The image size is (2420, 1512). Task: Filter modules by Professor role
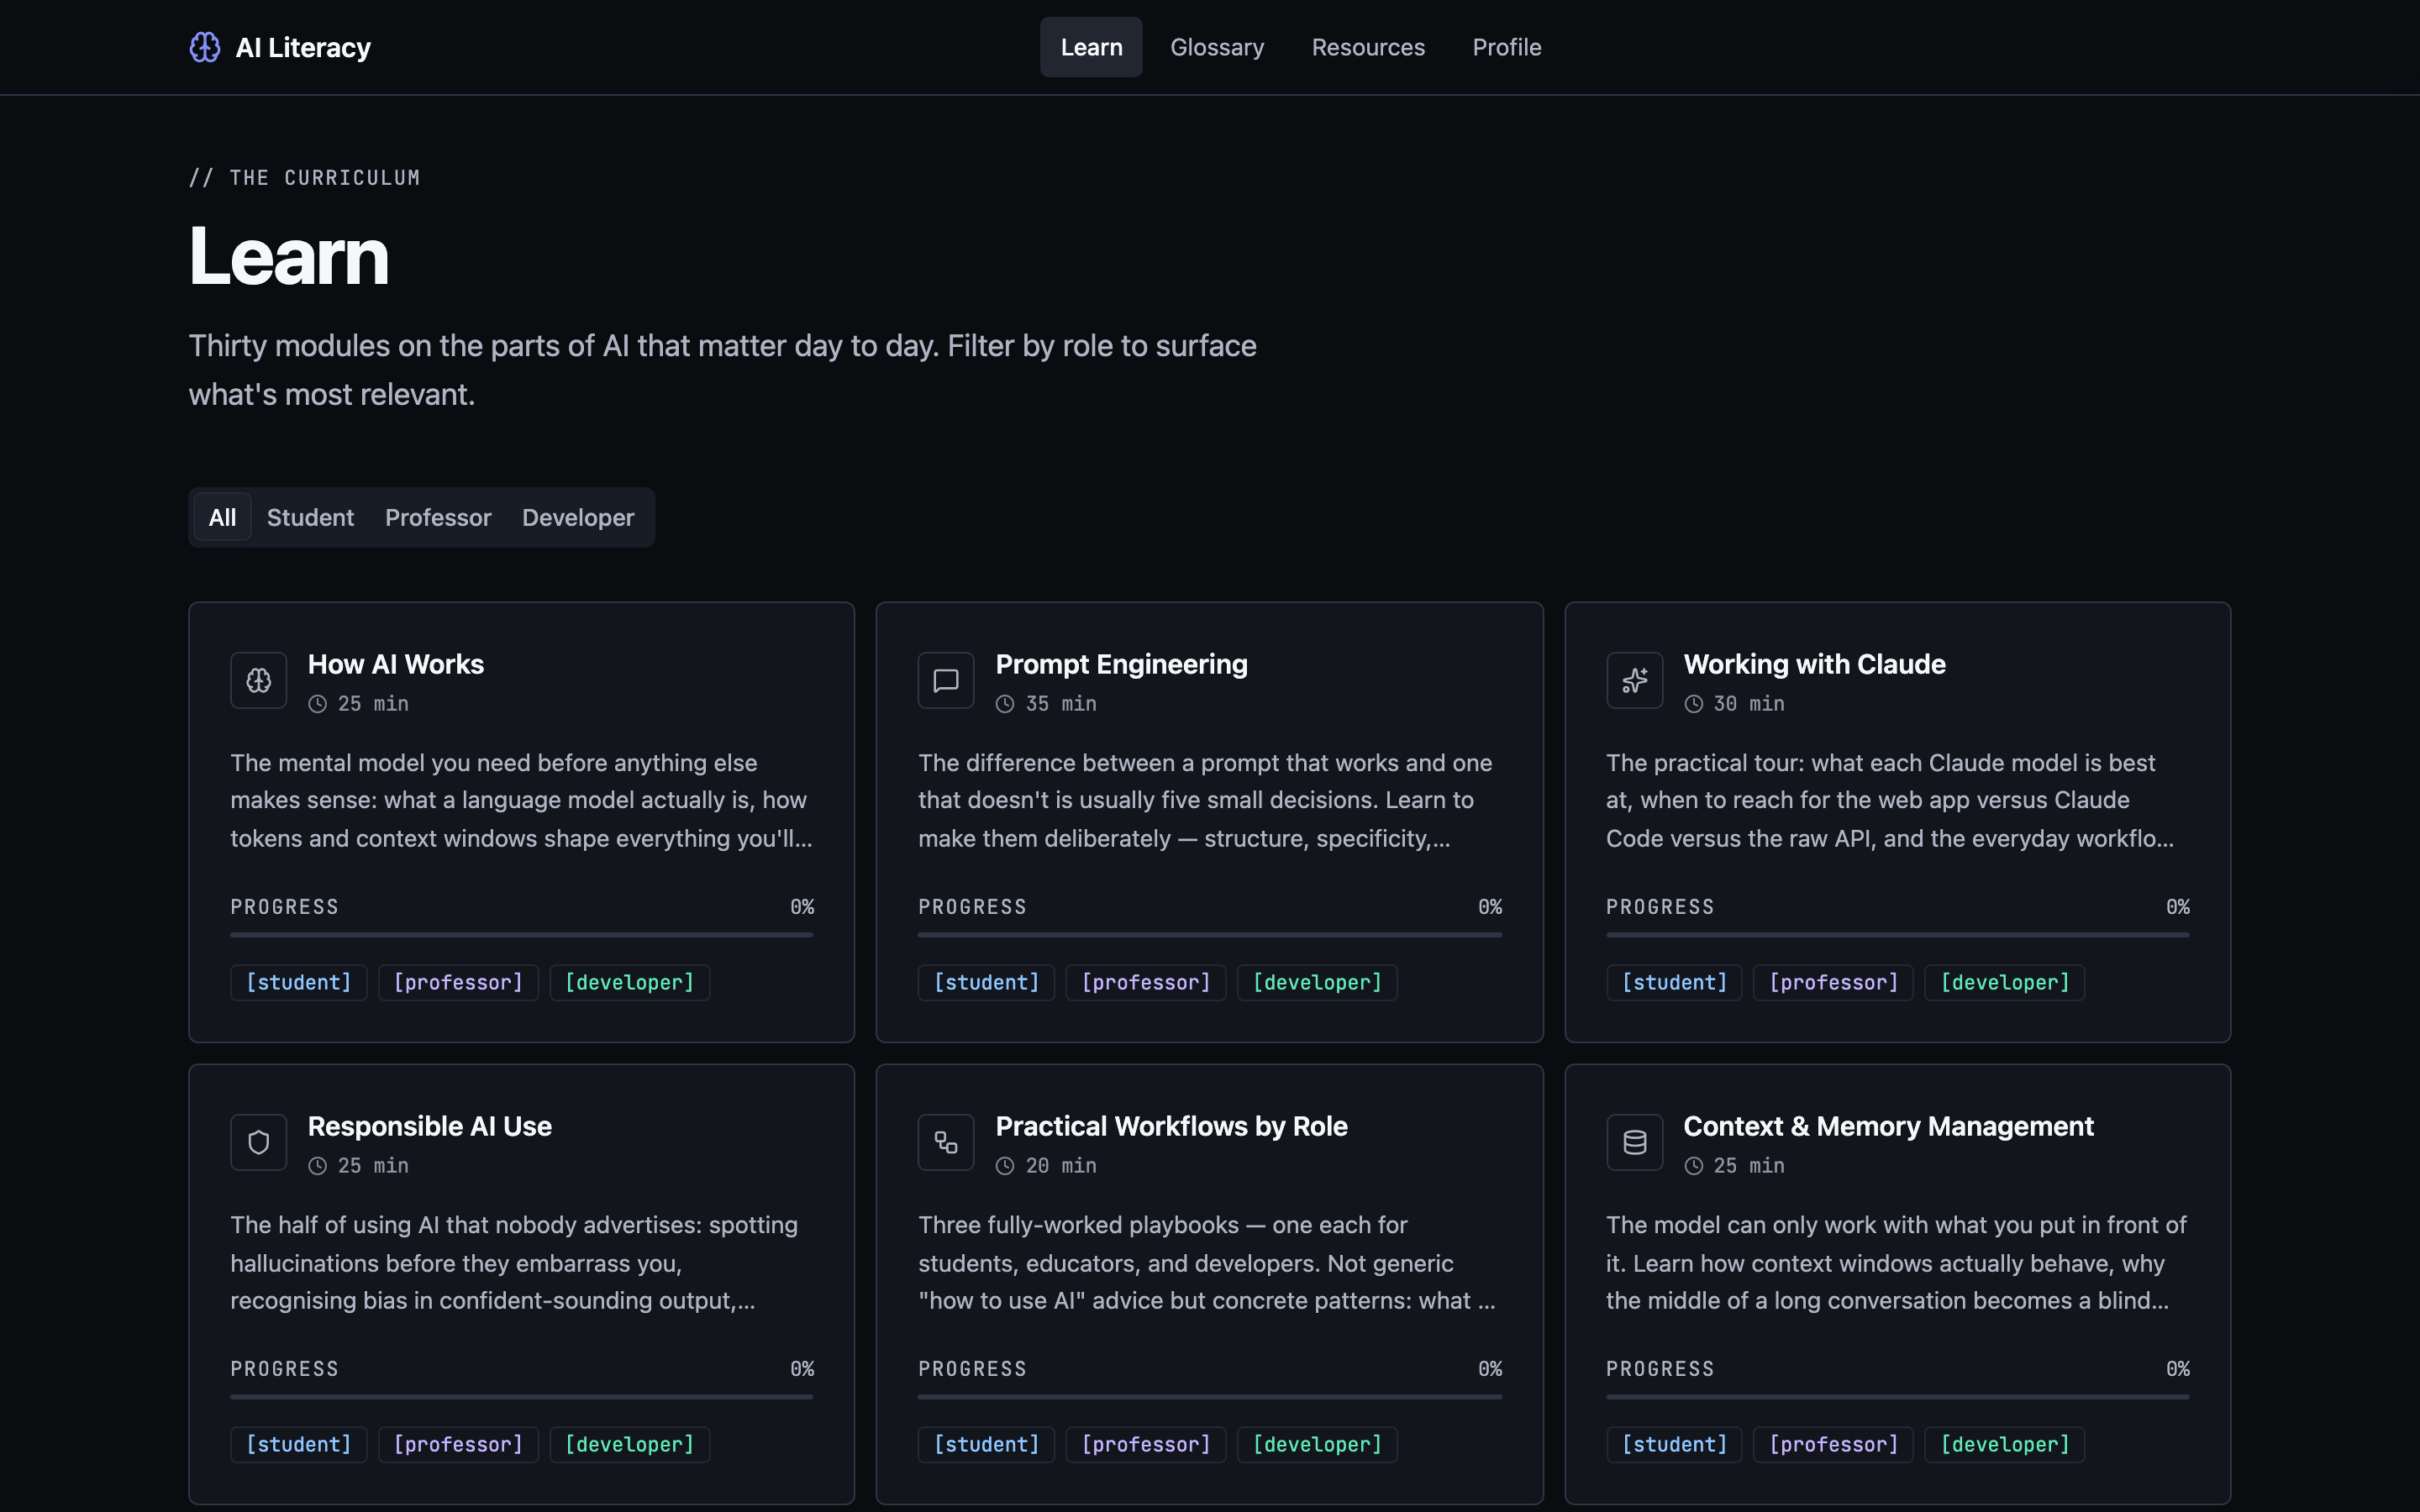438,517
